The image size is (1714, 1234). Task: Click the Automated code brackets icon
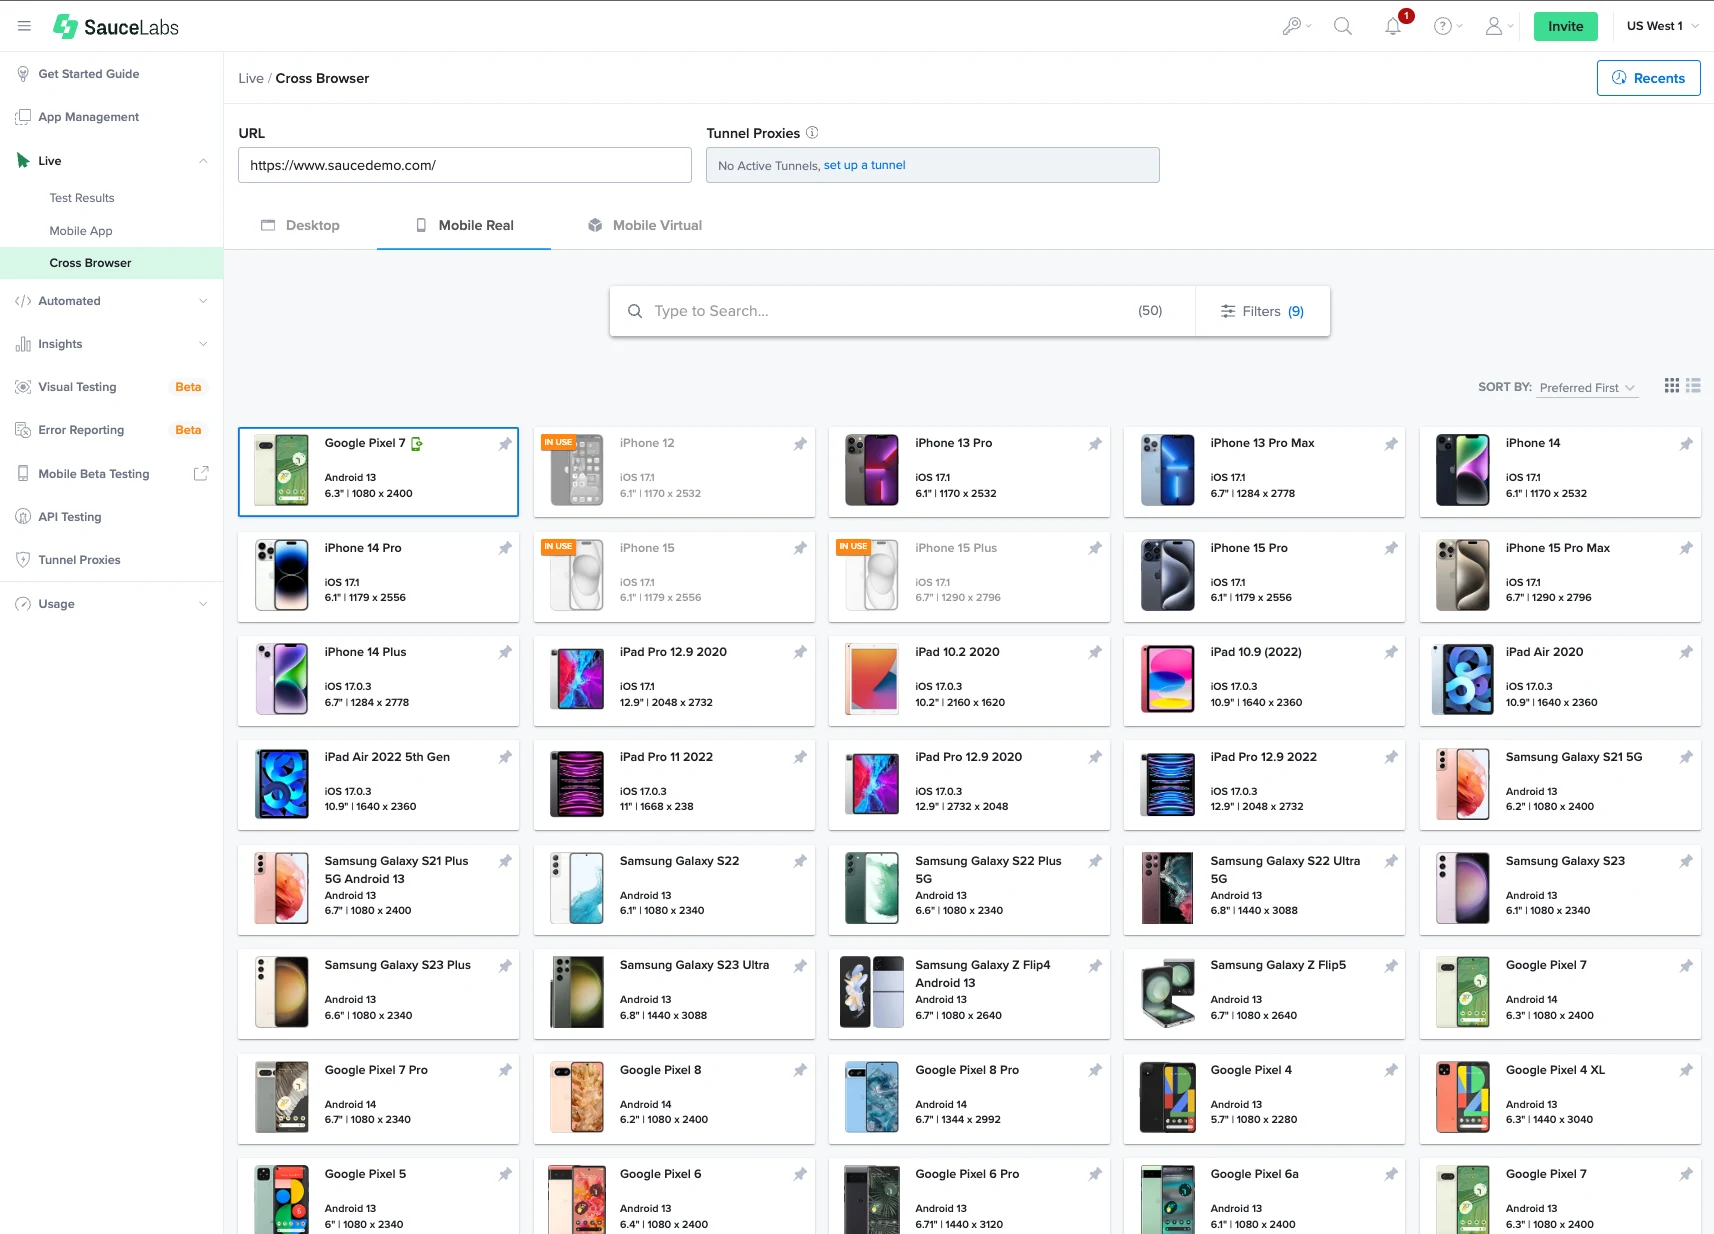[x=23, y=301]
